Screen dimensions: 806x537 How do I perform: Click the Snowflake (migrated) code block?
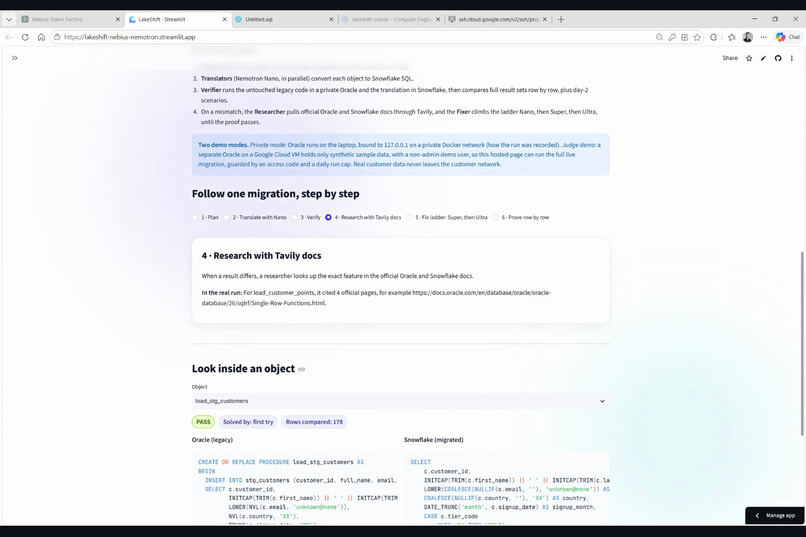pos(506,488)
